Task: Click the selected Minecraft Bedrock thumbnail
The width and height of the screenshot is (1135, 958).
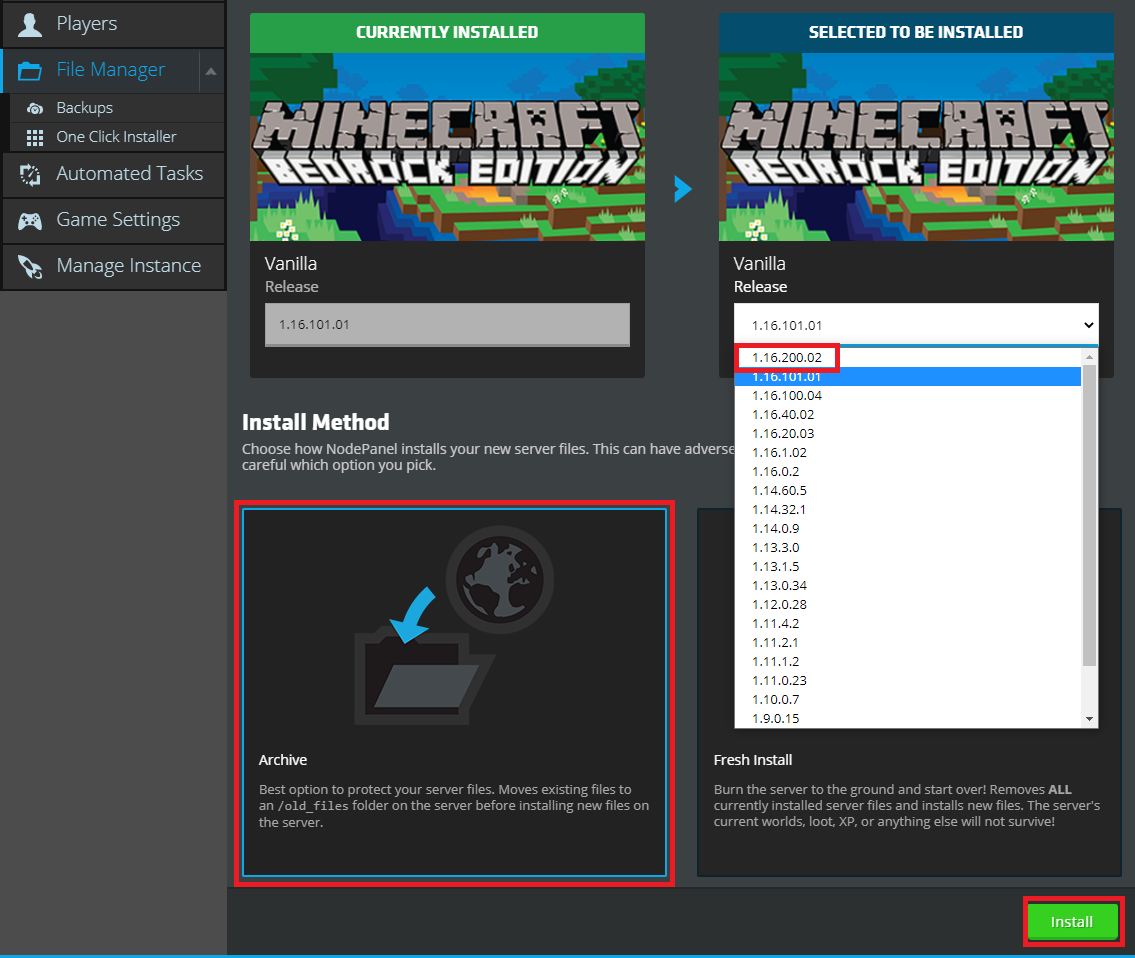Action: pos(916,146)
